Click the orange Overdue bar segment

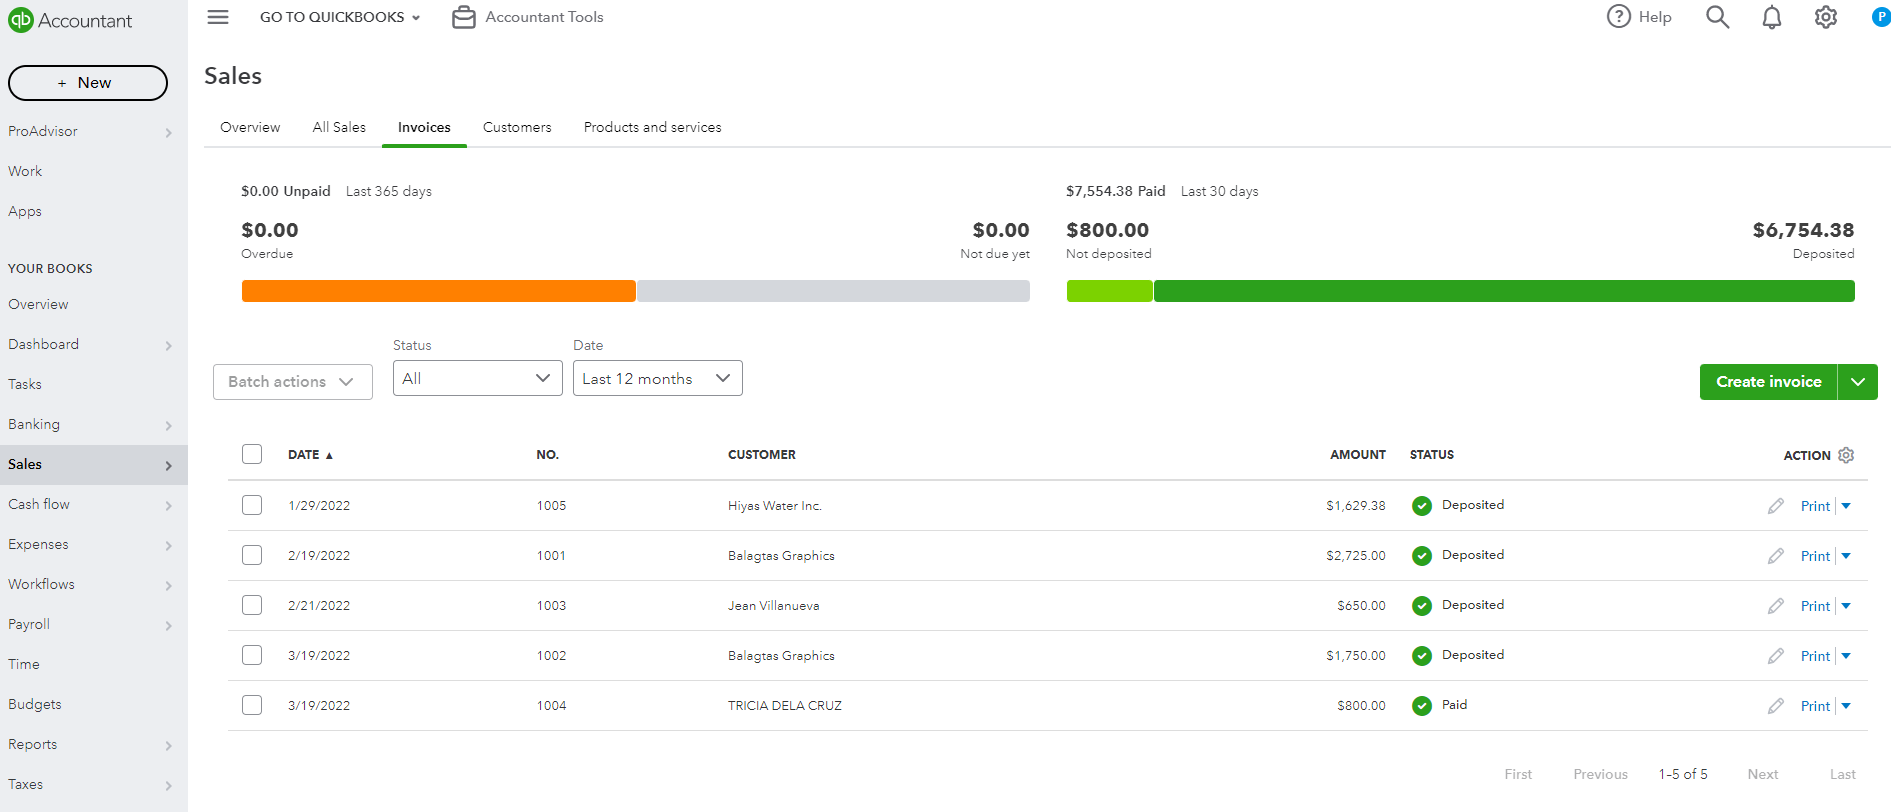click(x=438, y=291)
